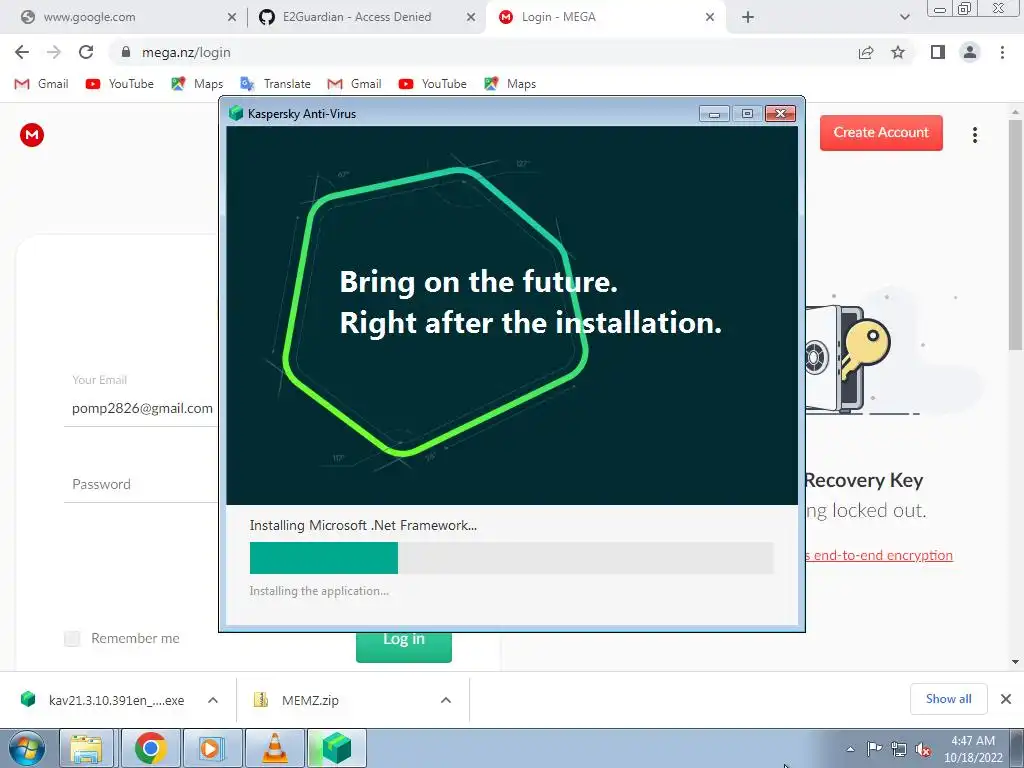This screenshot has height=768, width=1024.
Task: Open MEGA page's three-dot options menu
Action: pos(974,135)
